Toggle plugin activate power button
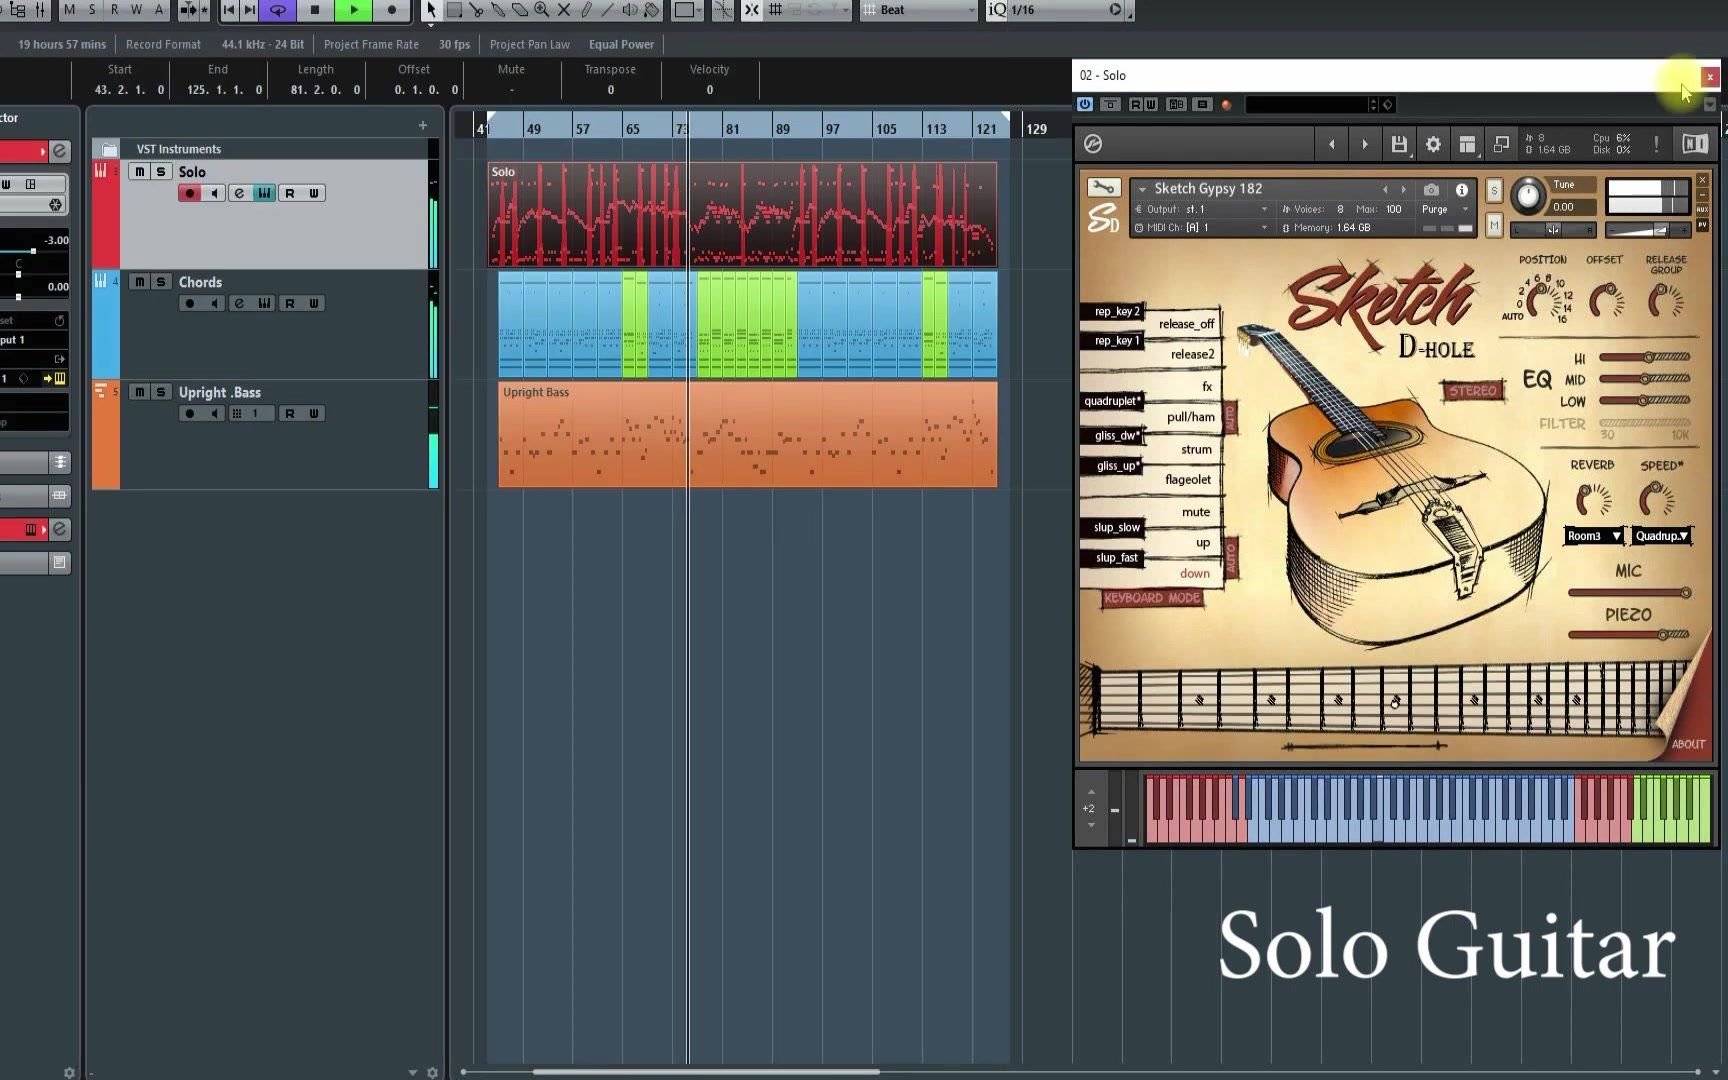Screen dimensions: 1728x1080 (x=1085, y=104)
